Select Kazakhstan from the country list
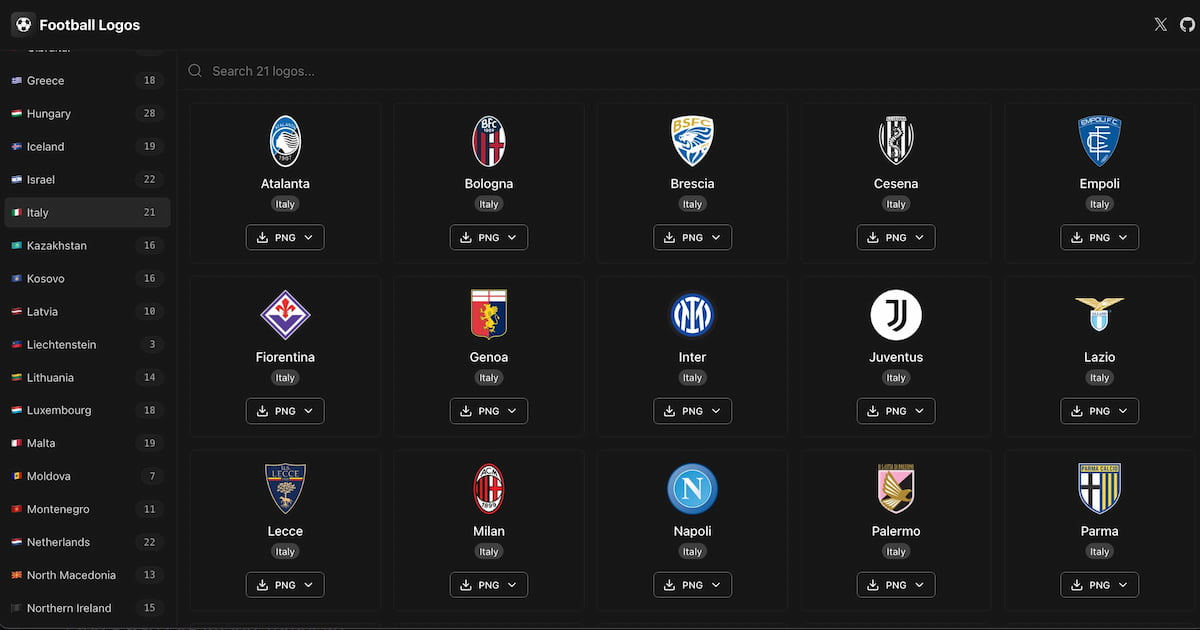 tap(58, 245)
